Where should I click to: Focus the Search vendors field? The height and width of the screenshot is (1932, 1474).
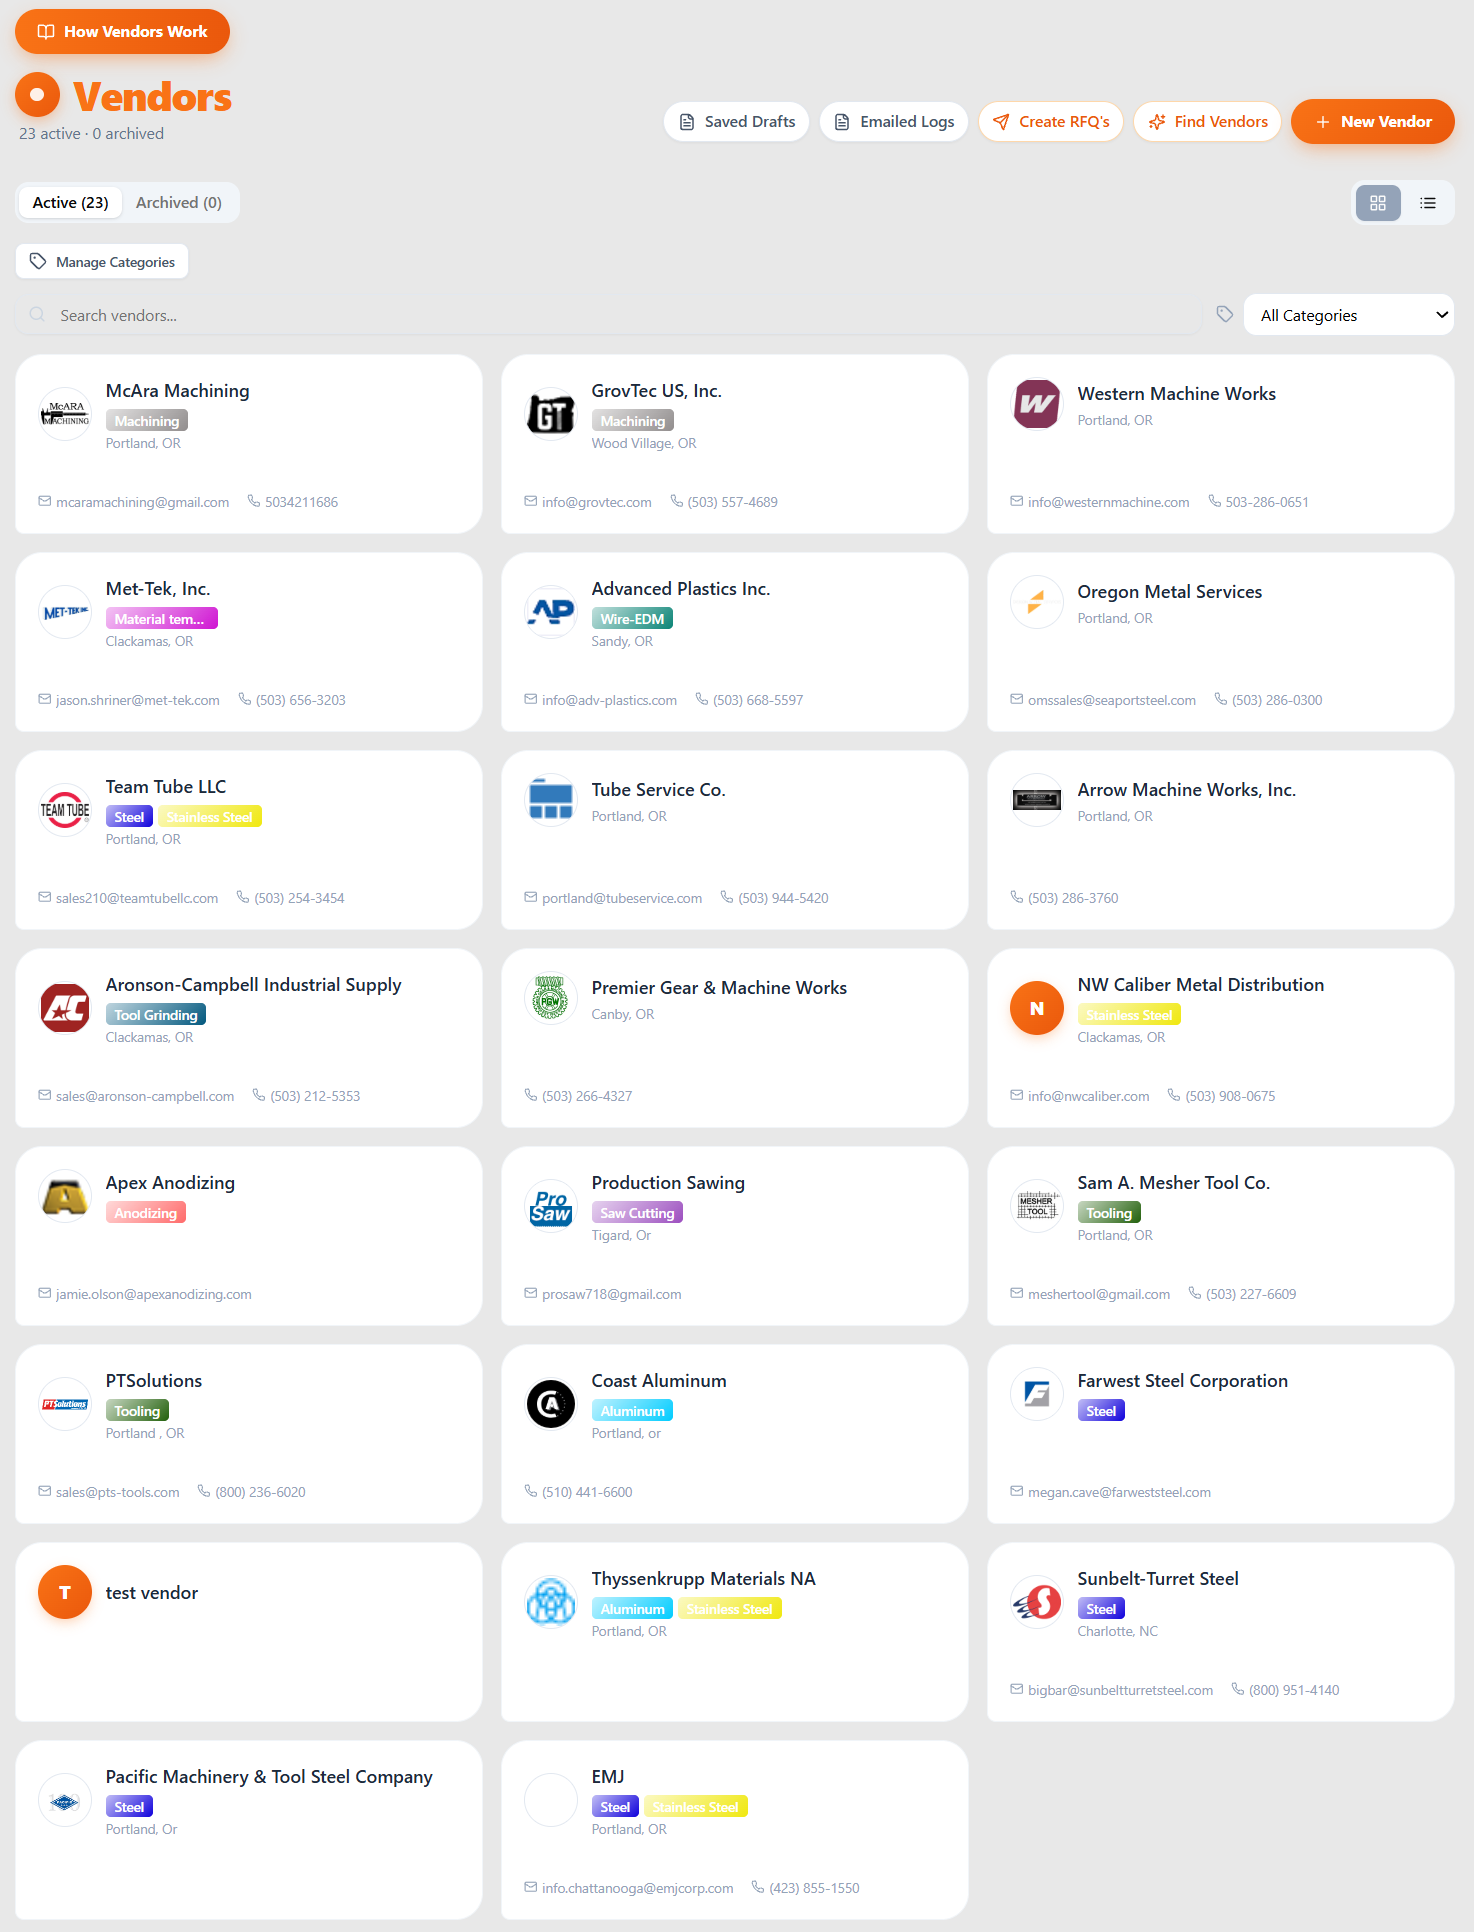click(608, 315)
